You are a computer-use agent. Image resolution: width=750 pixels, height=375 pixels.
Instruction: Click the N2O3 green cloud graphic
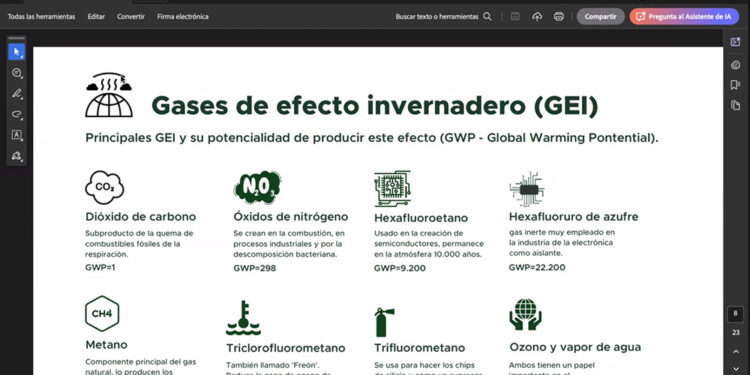click(x=258, y=187)
